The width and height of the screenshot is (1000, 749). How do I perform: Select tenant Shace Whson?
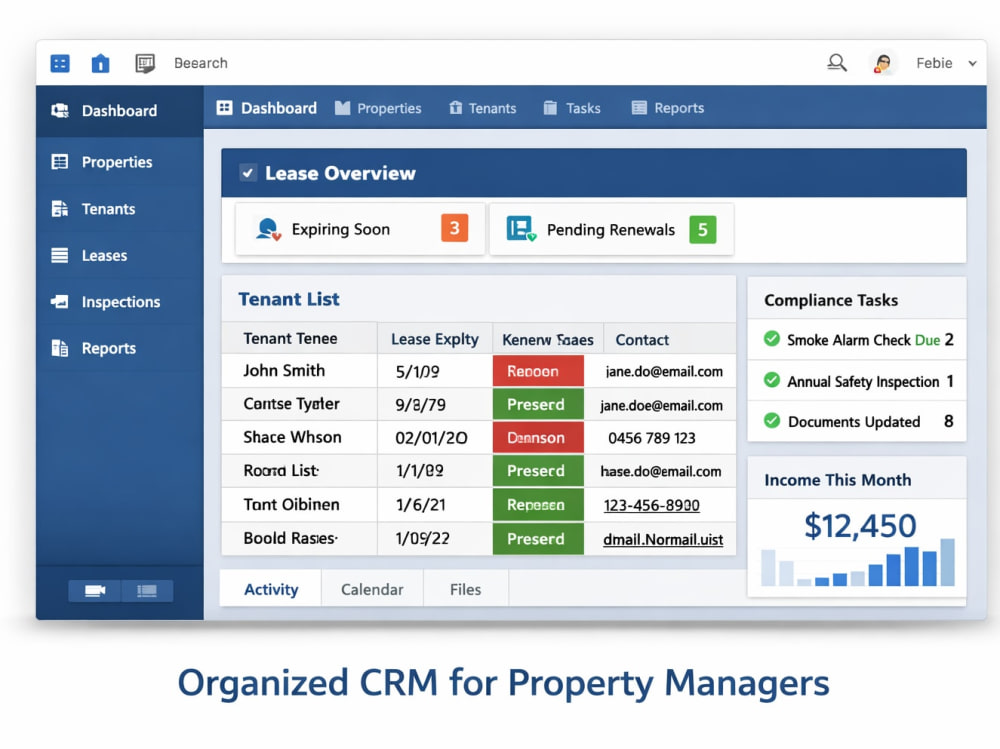(x=293, y=437)
